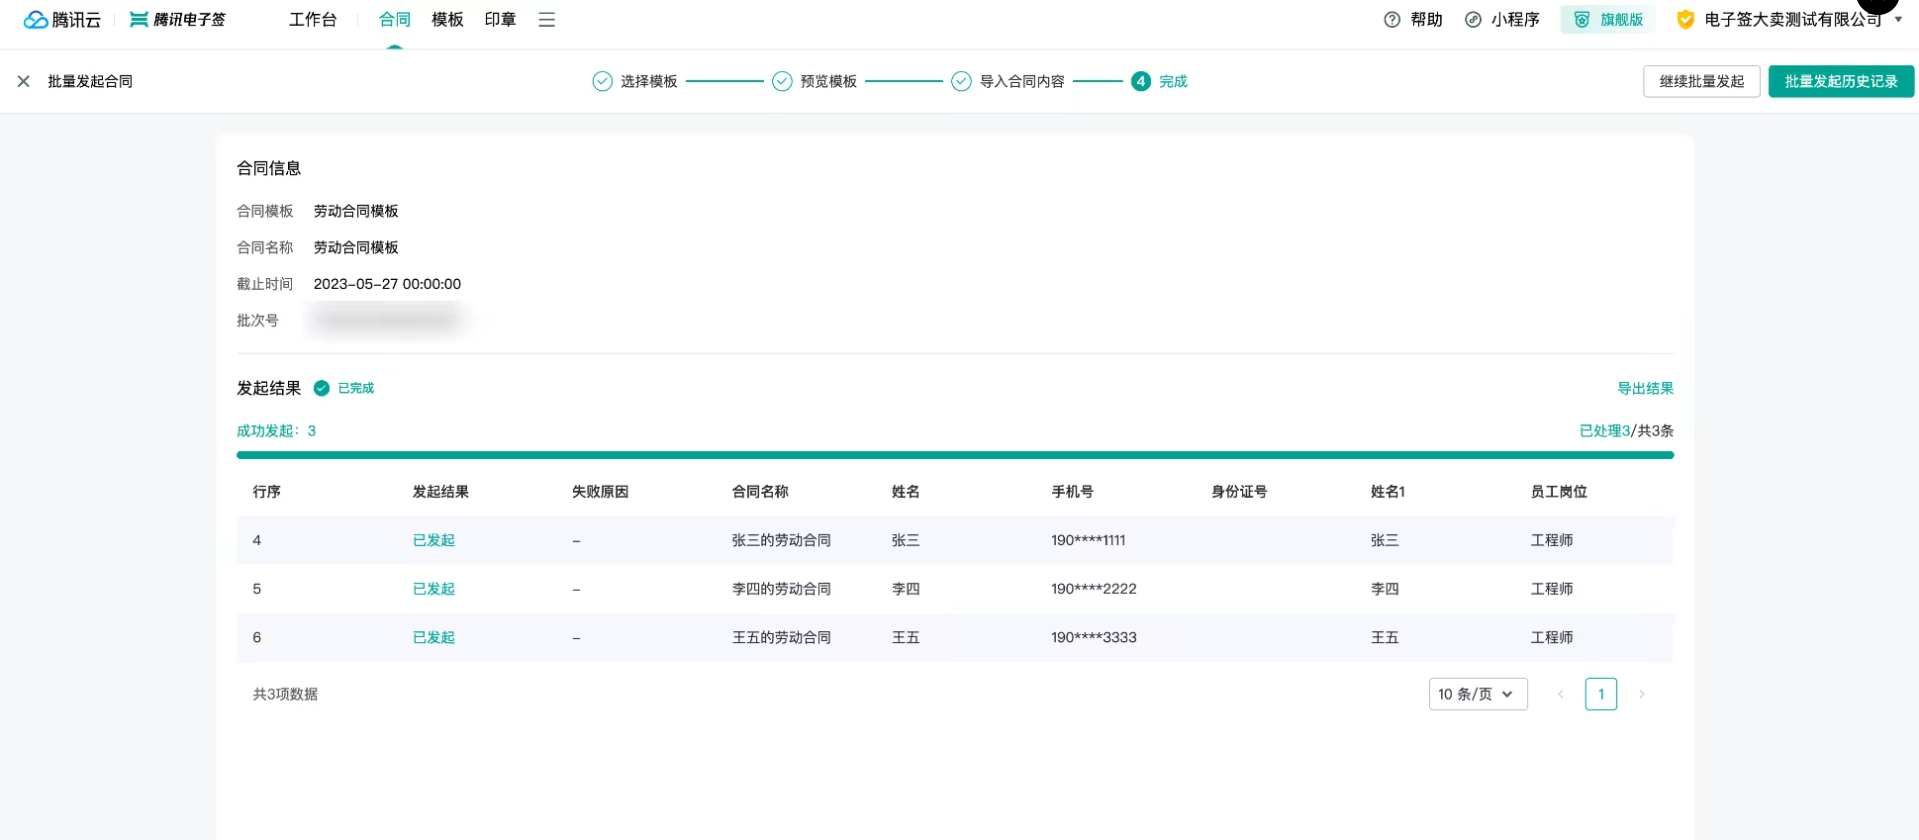Image resolution: width=1919 pixels, height=840 pixels.
Task: Open the 帮助 menu item
Action: pos(1427,20)
